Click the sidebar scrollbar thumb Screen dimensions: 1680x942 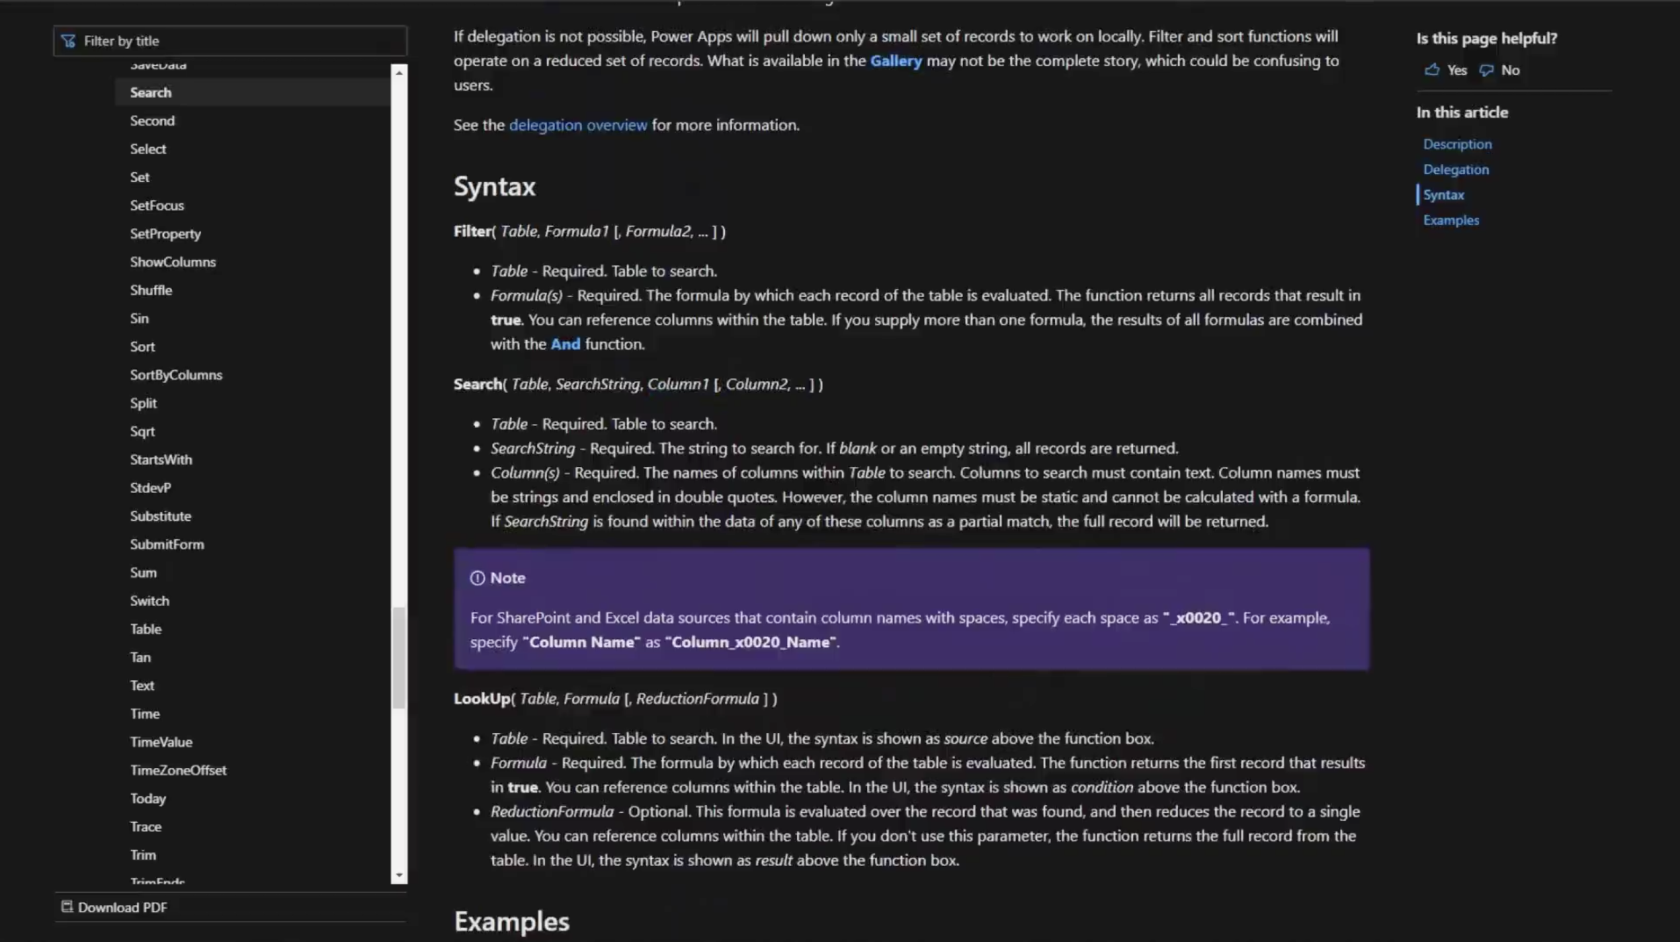coord(399,658)
